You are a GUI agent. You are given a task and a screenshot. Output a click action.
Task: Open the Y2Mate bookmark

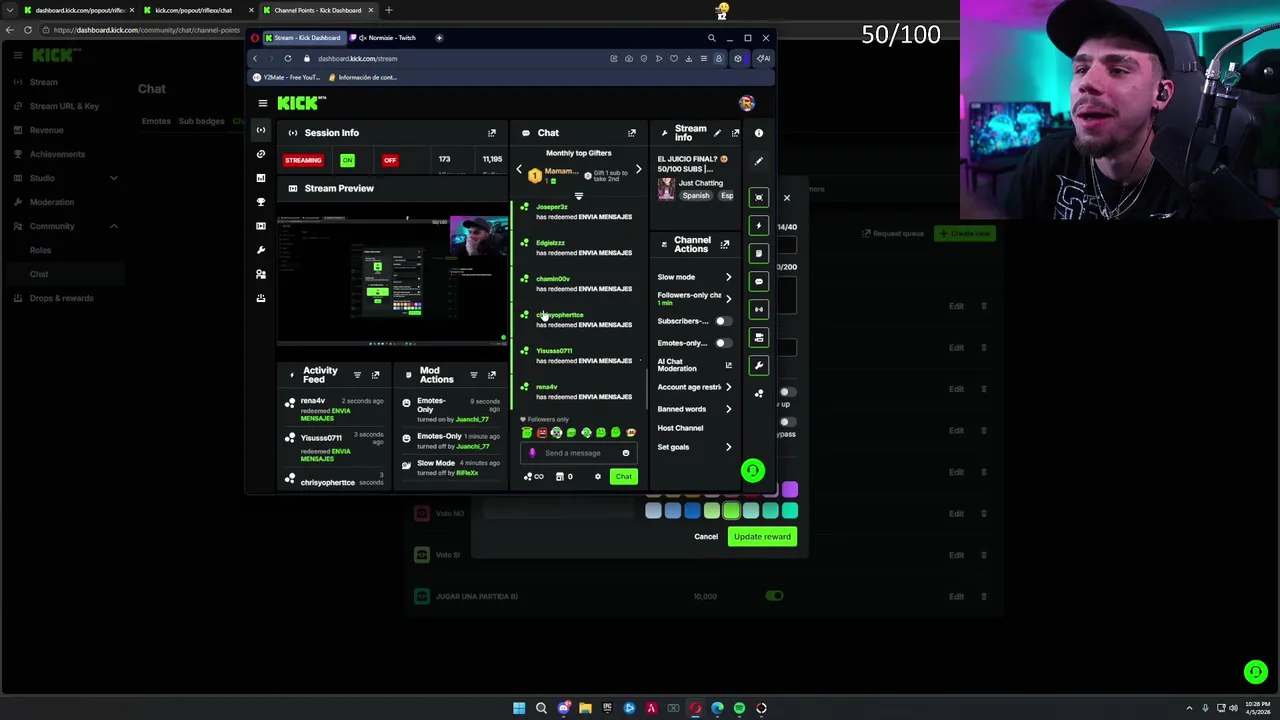[x=287, y=77]
